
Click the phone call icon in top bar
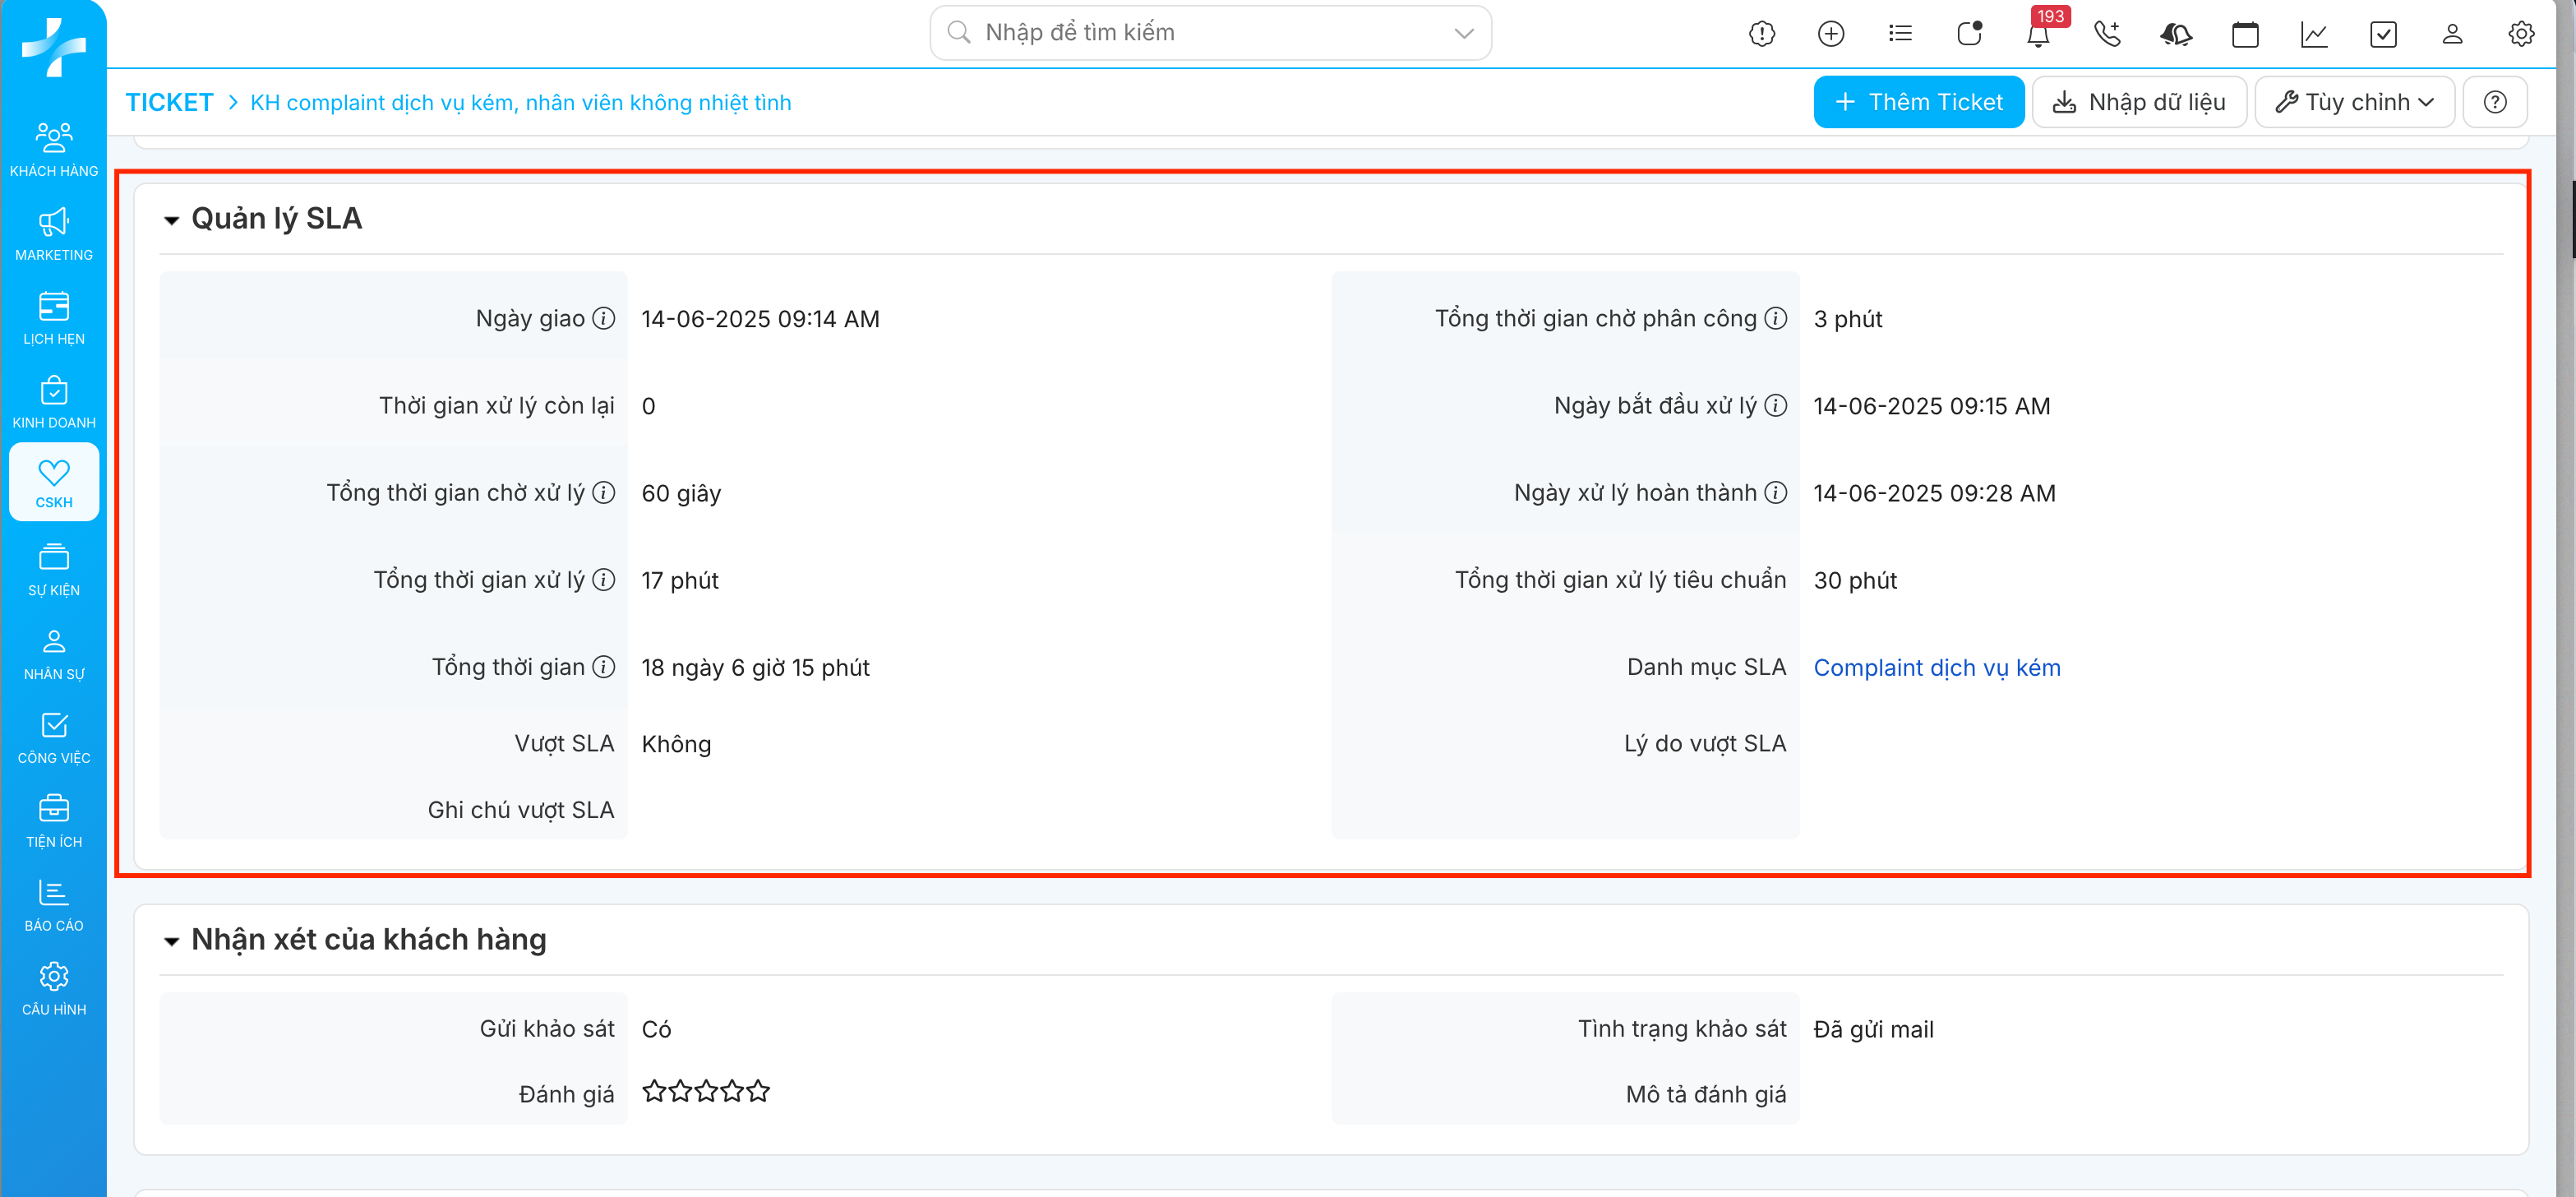tap(2107, 34)
